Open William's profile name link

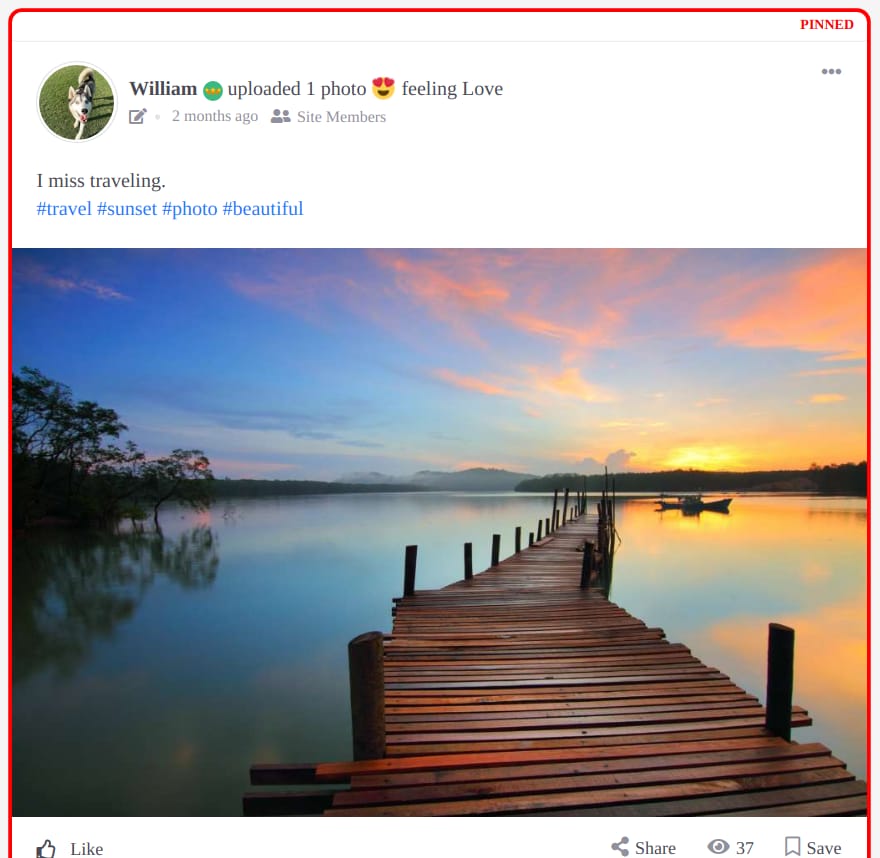pos(163,89)
